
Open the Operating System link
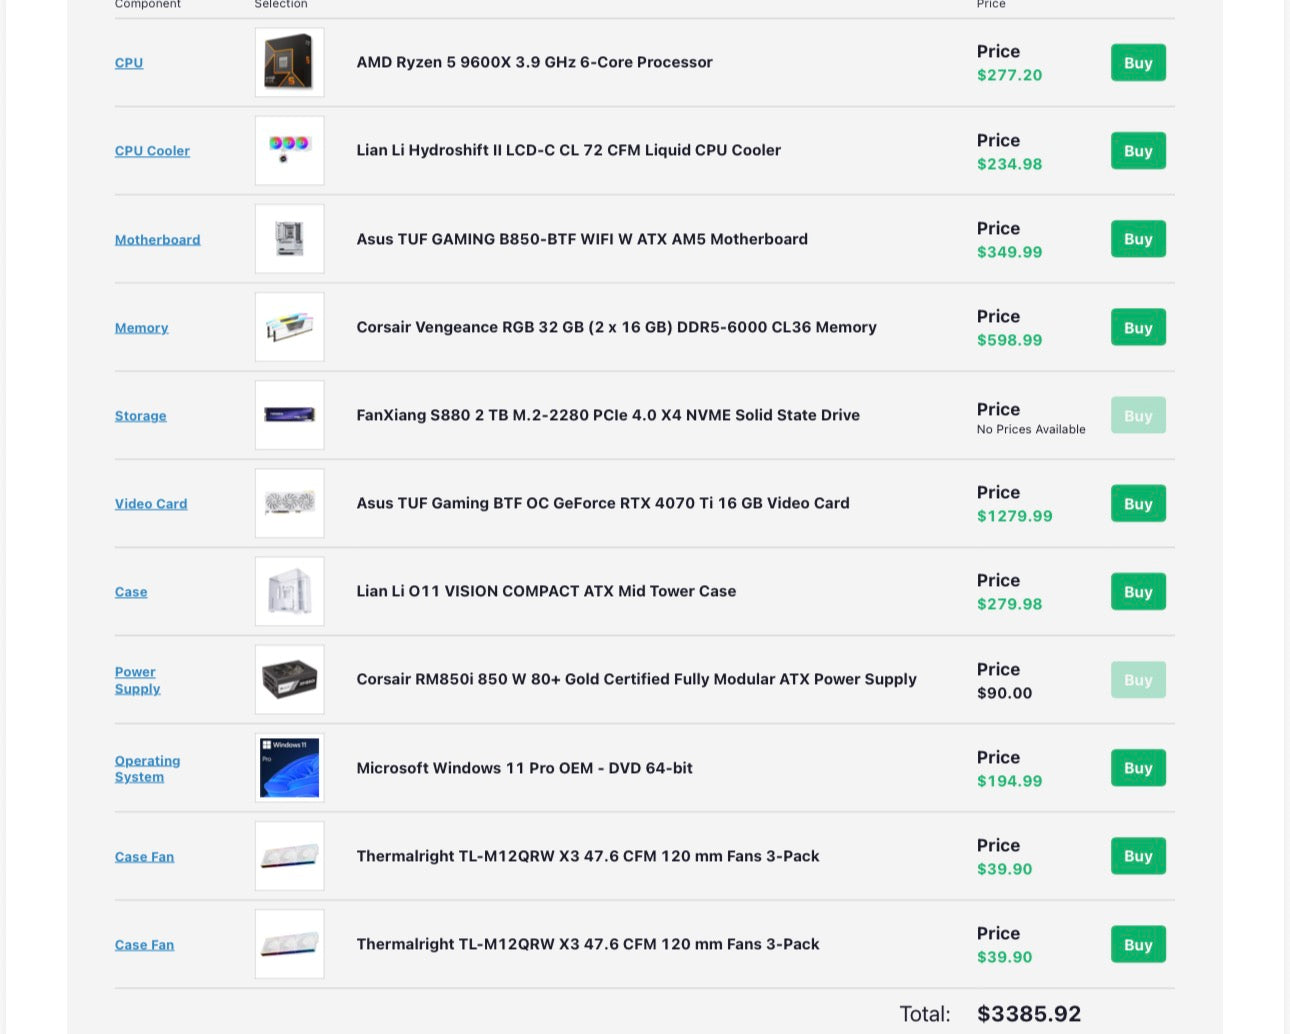[147, 768]
